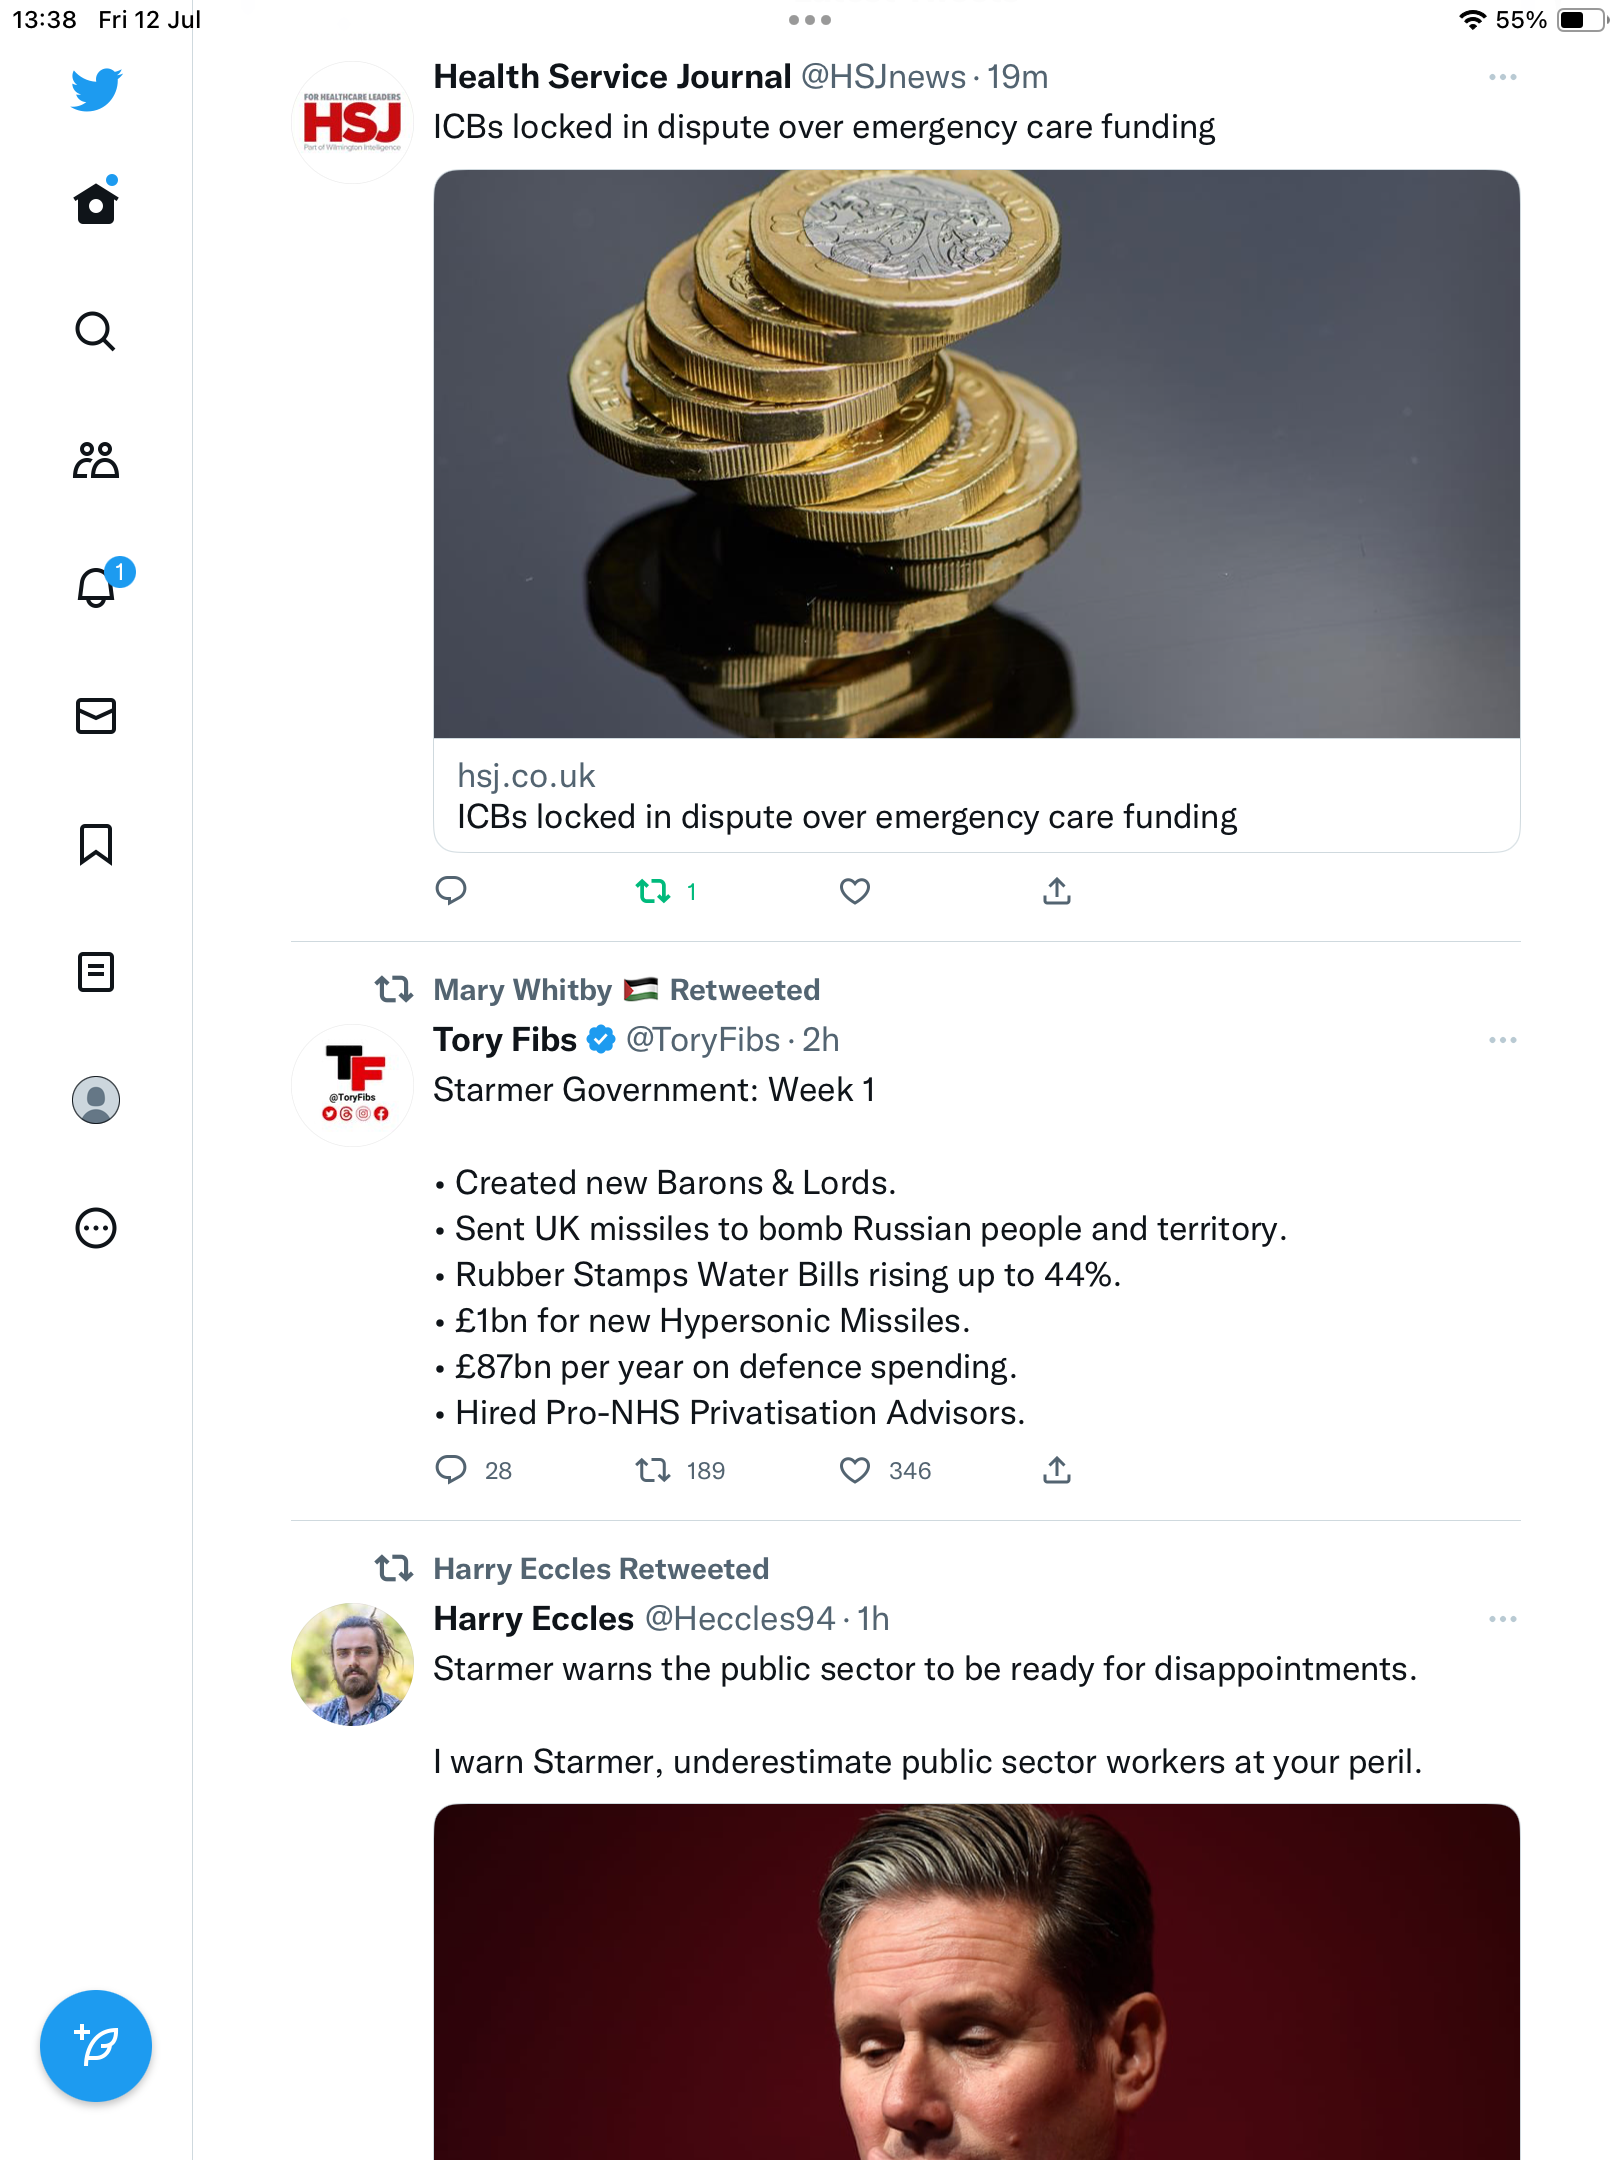
Task: Open options menu for Tory Fibs tweet
Action: pos(1502,1040)
